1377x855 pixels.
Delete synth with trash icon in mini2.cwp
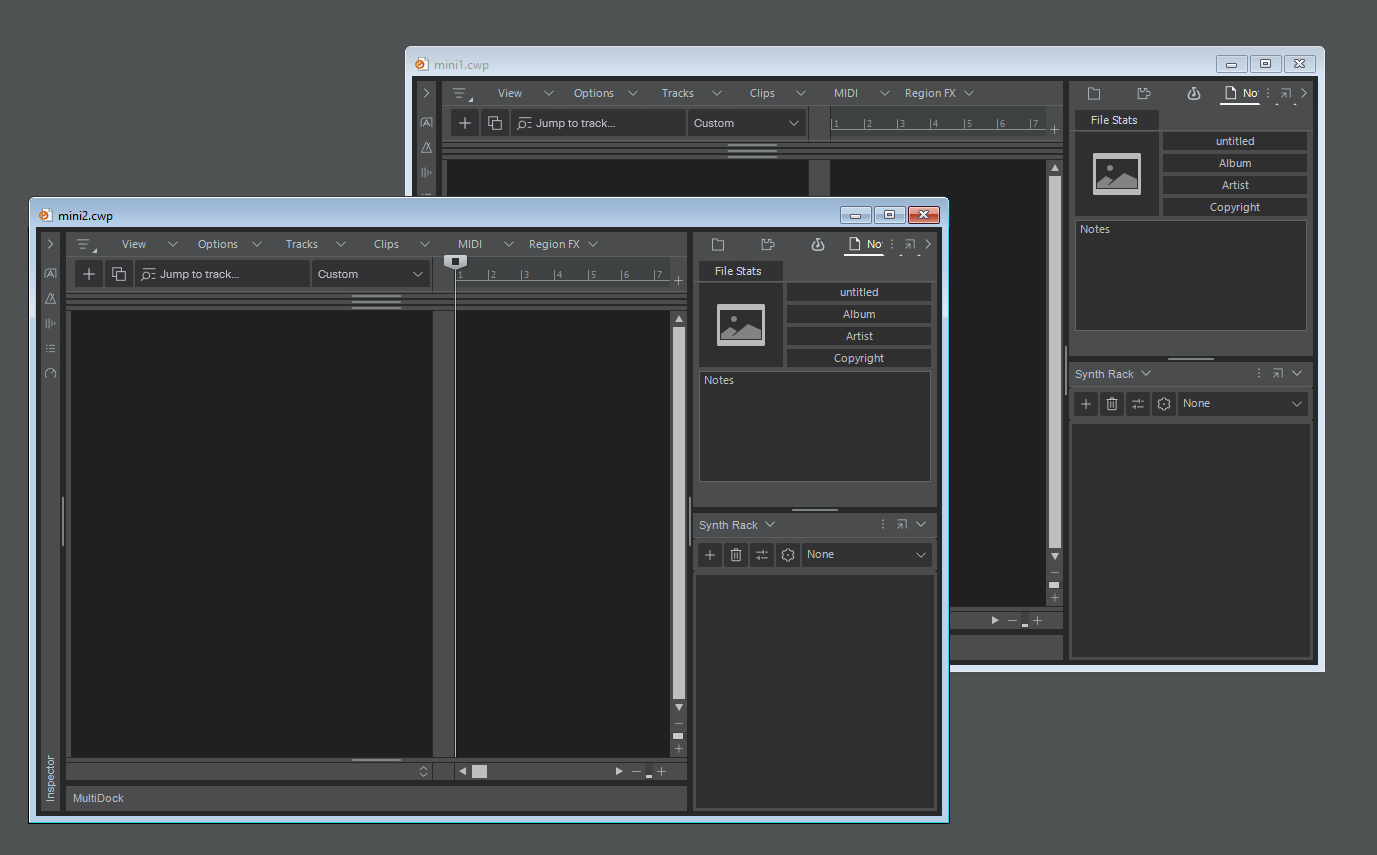tap(736, 555)
